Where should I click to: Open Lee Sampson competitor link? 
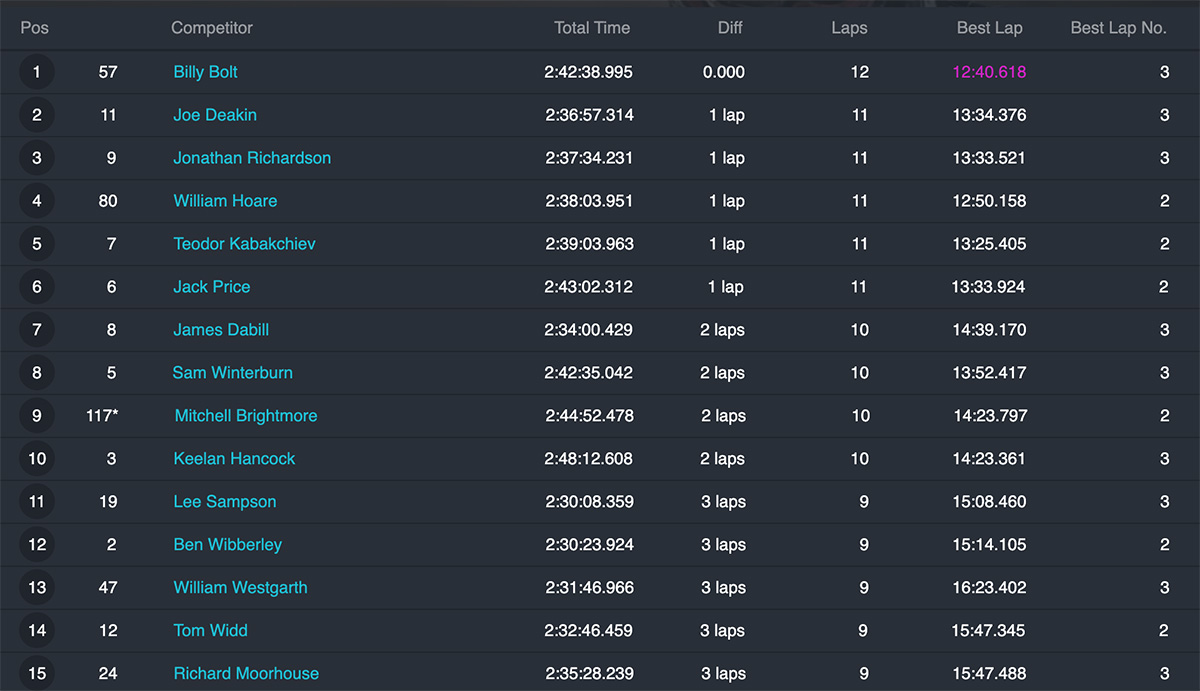[x=225, y=502]
